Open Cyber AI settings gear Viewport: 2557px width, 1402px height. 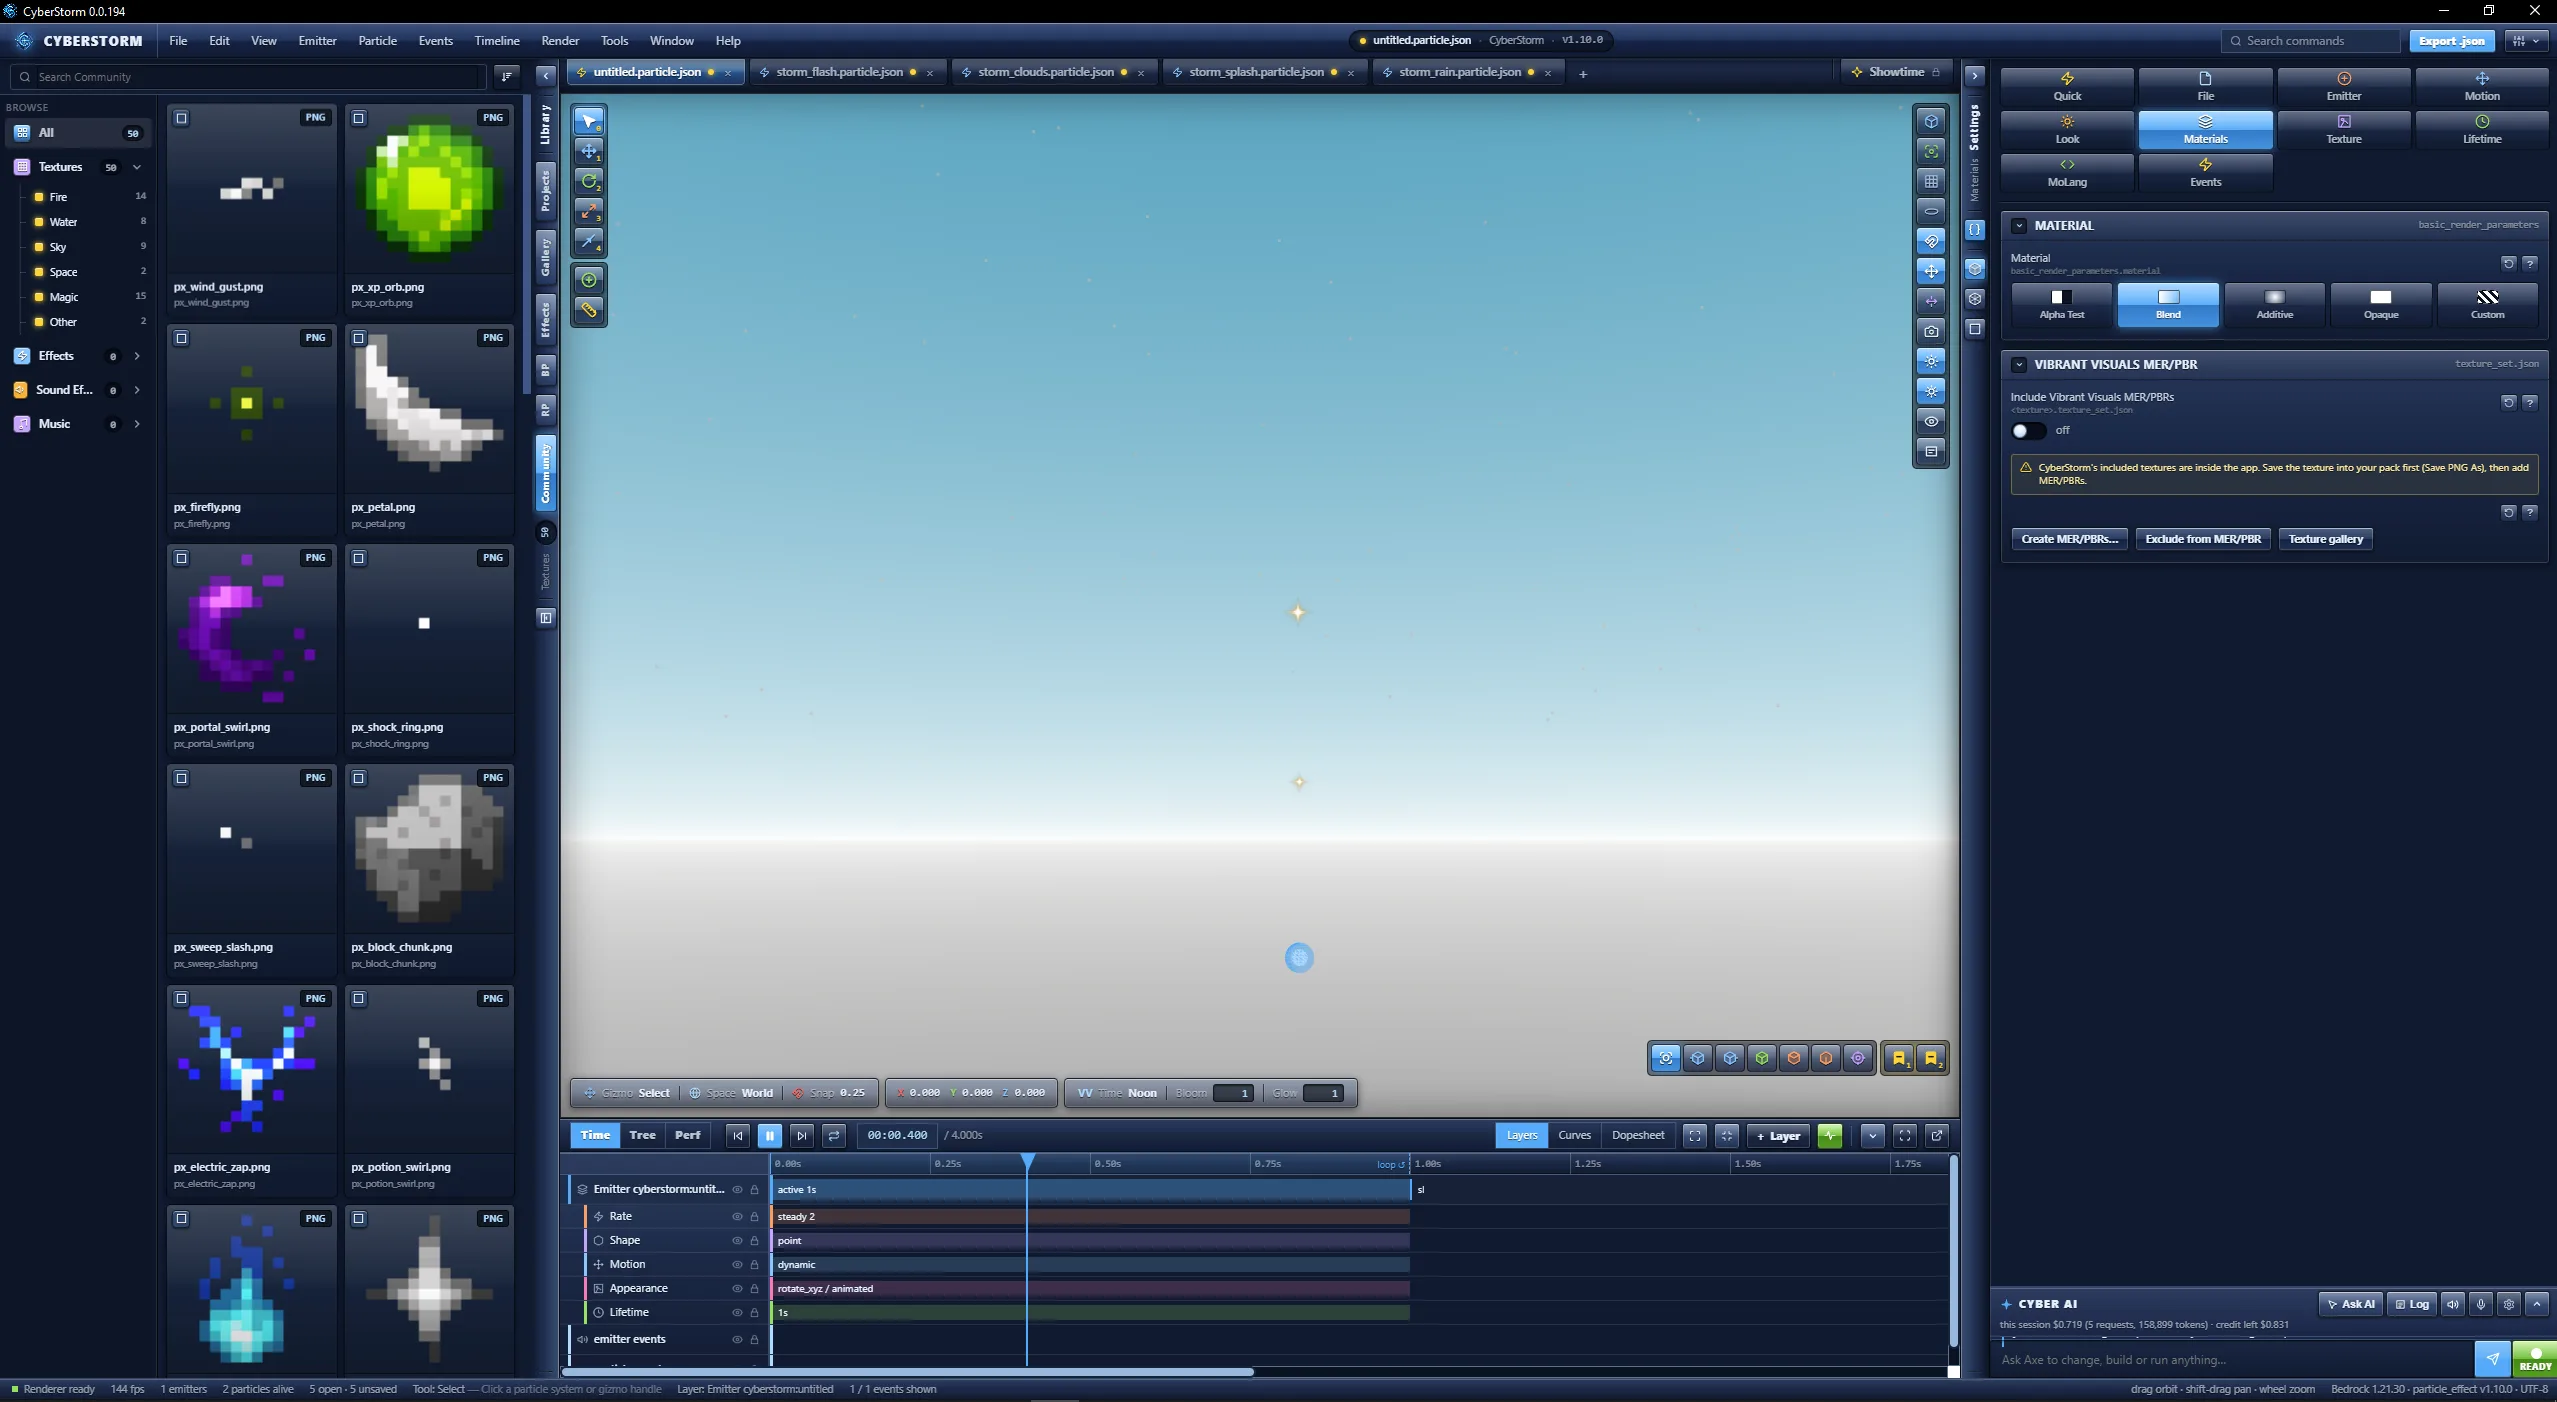tap(2508, 1304)
